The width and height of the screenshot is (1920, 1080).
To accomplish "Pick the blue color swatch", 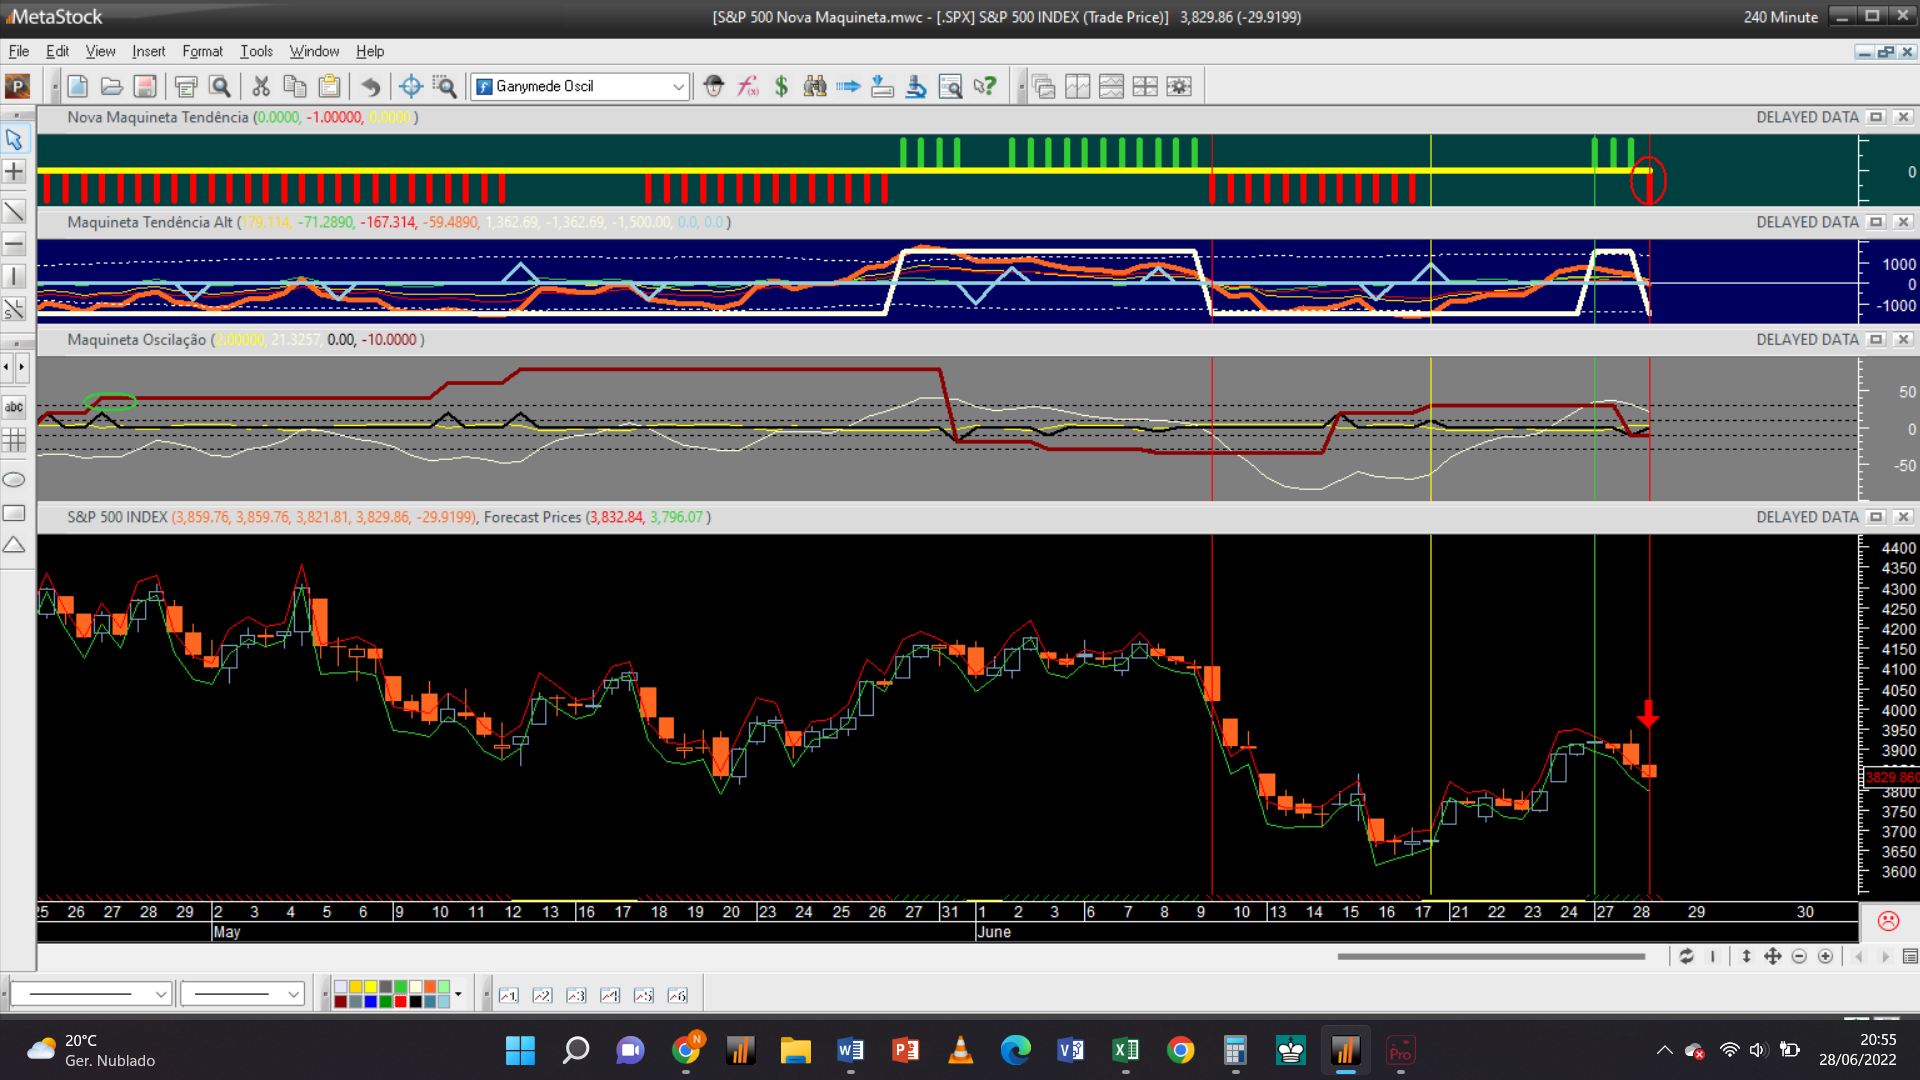I will coord(370,1001).
